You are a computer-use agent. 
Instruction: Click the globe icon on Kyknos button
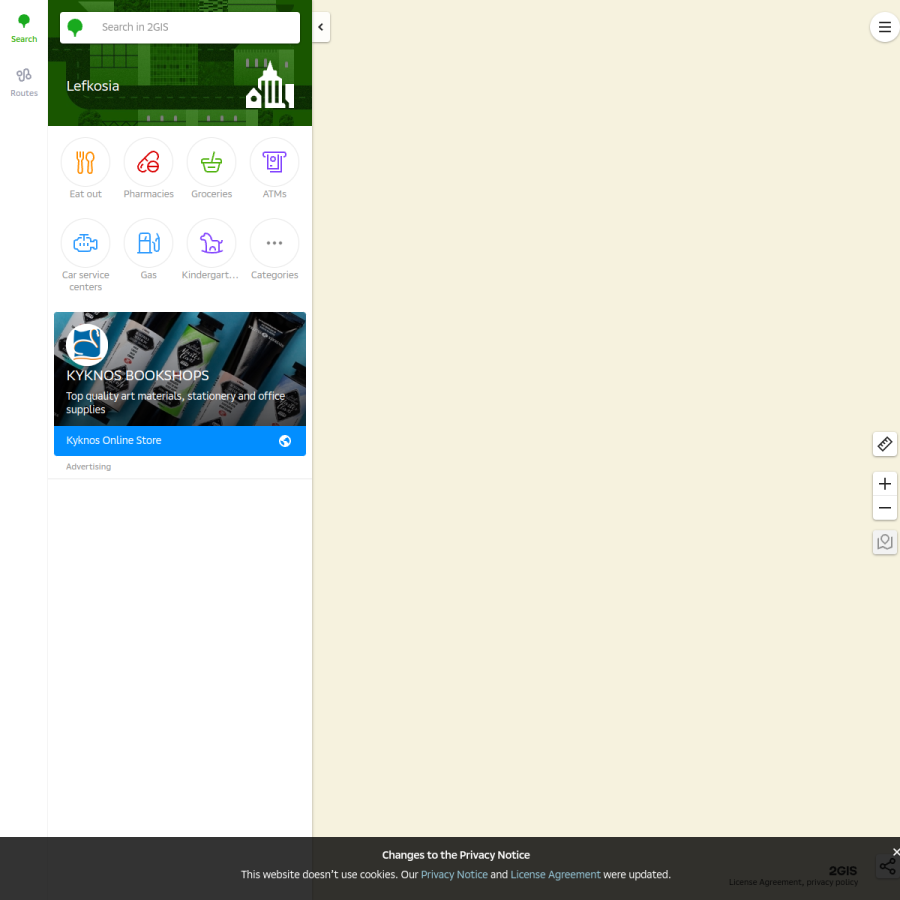(x=285, y=441)
